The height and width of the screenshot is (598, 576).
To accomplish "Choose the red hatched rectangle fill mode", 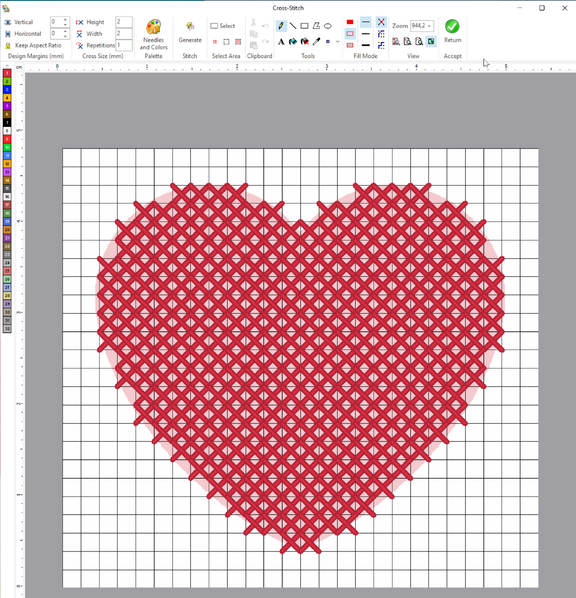I will point(350,45).
